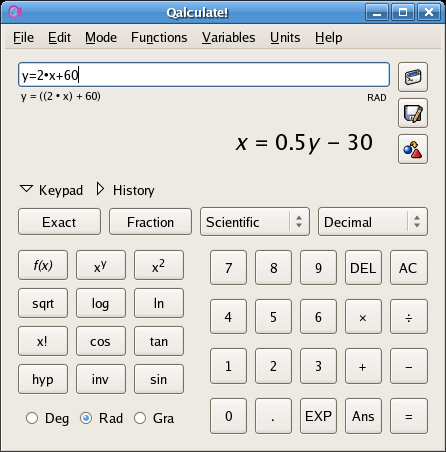Click the digit 3 key
The width and height of the screenshot is (446, 452).
coord(318,366)
